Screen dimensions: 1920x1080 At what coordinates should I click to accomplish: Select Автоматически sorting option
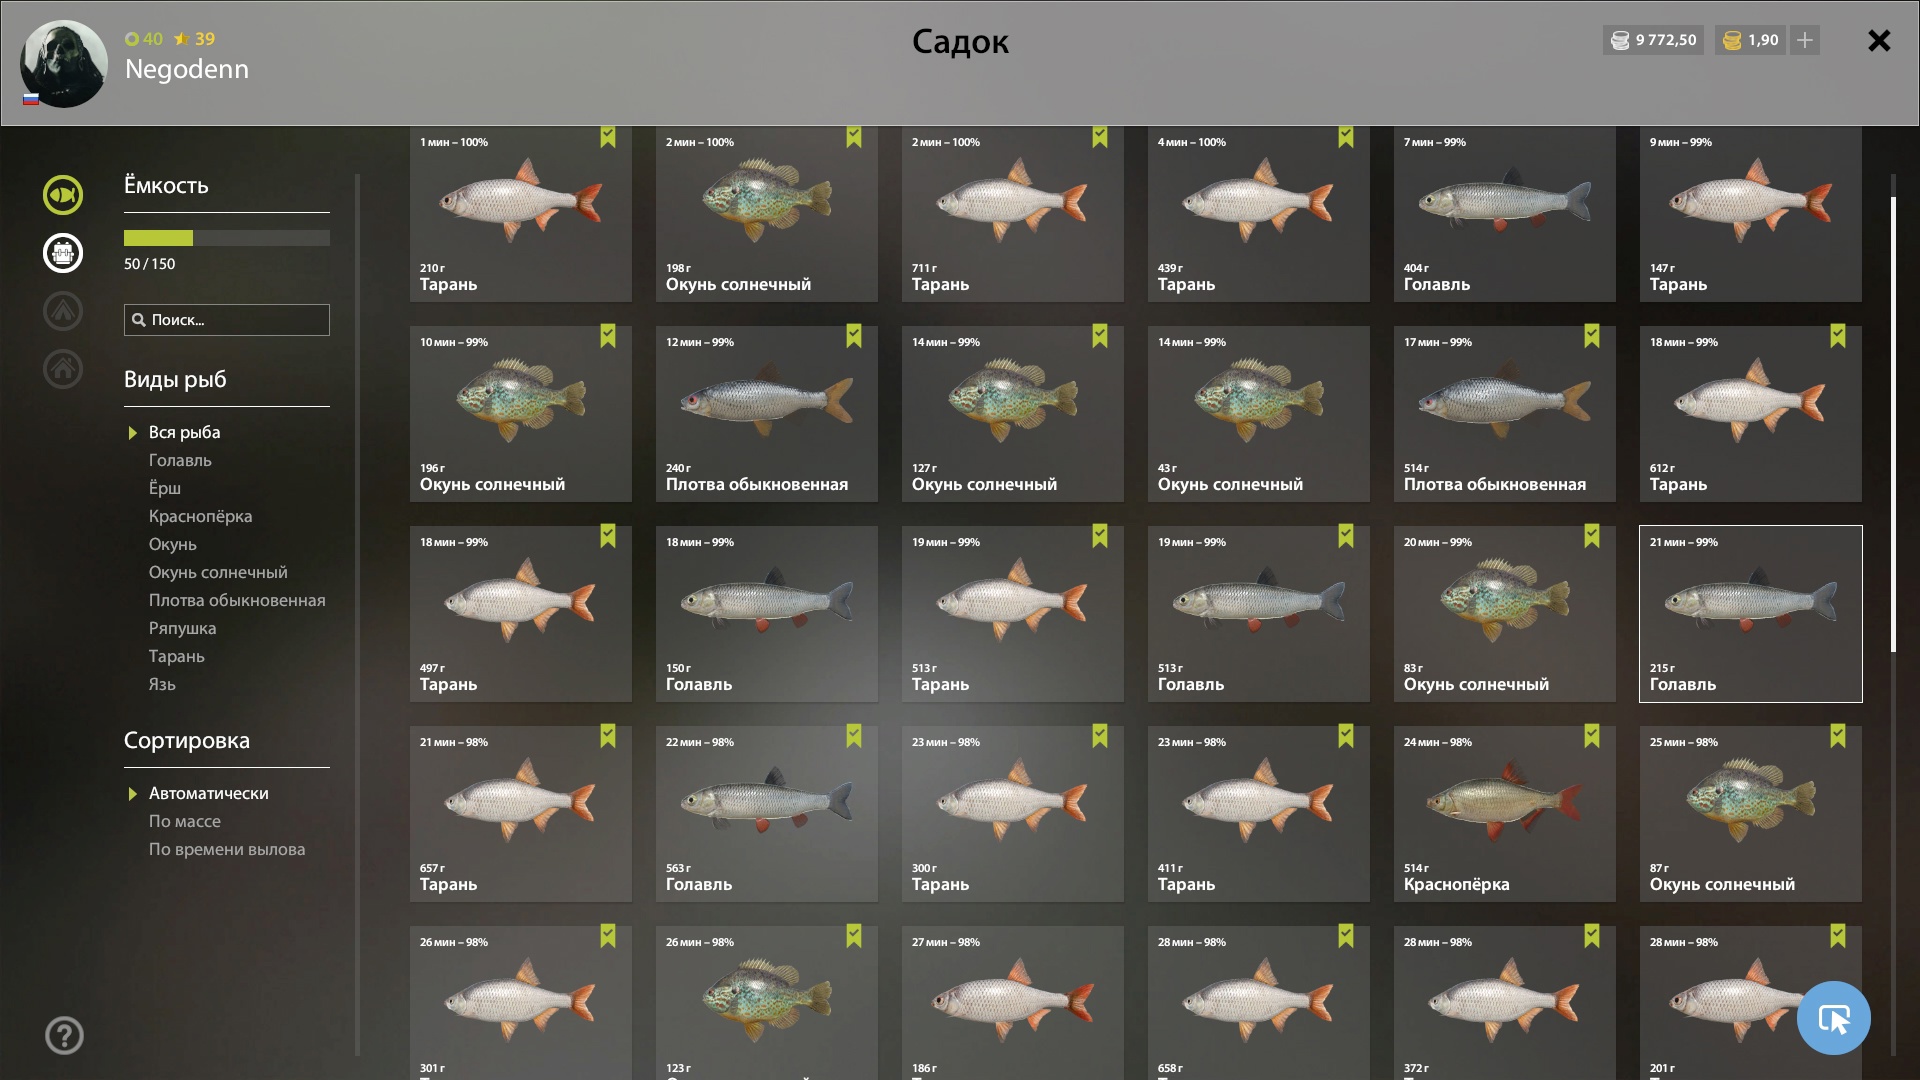[x=208, y=793]
